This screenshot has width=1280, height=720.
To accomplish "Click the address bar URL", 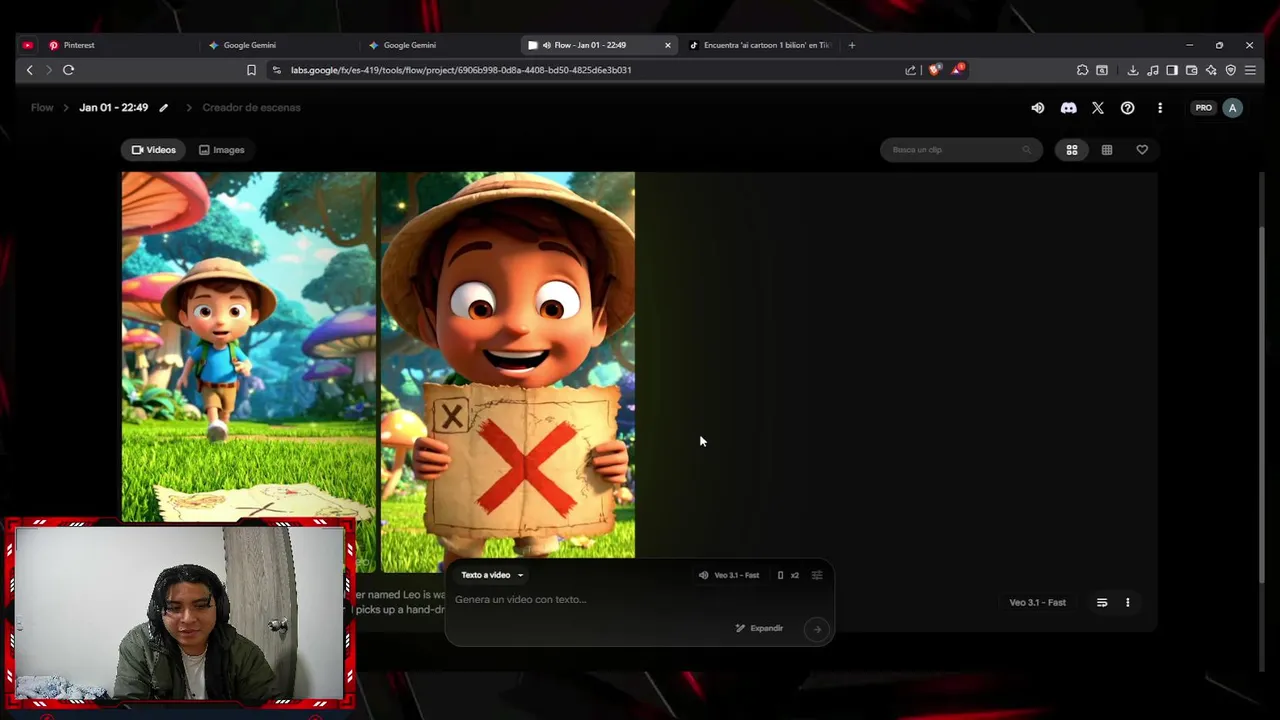I will coord(461,70).
